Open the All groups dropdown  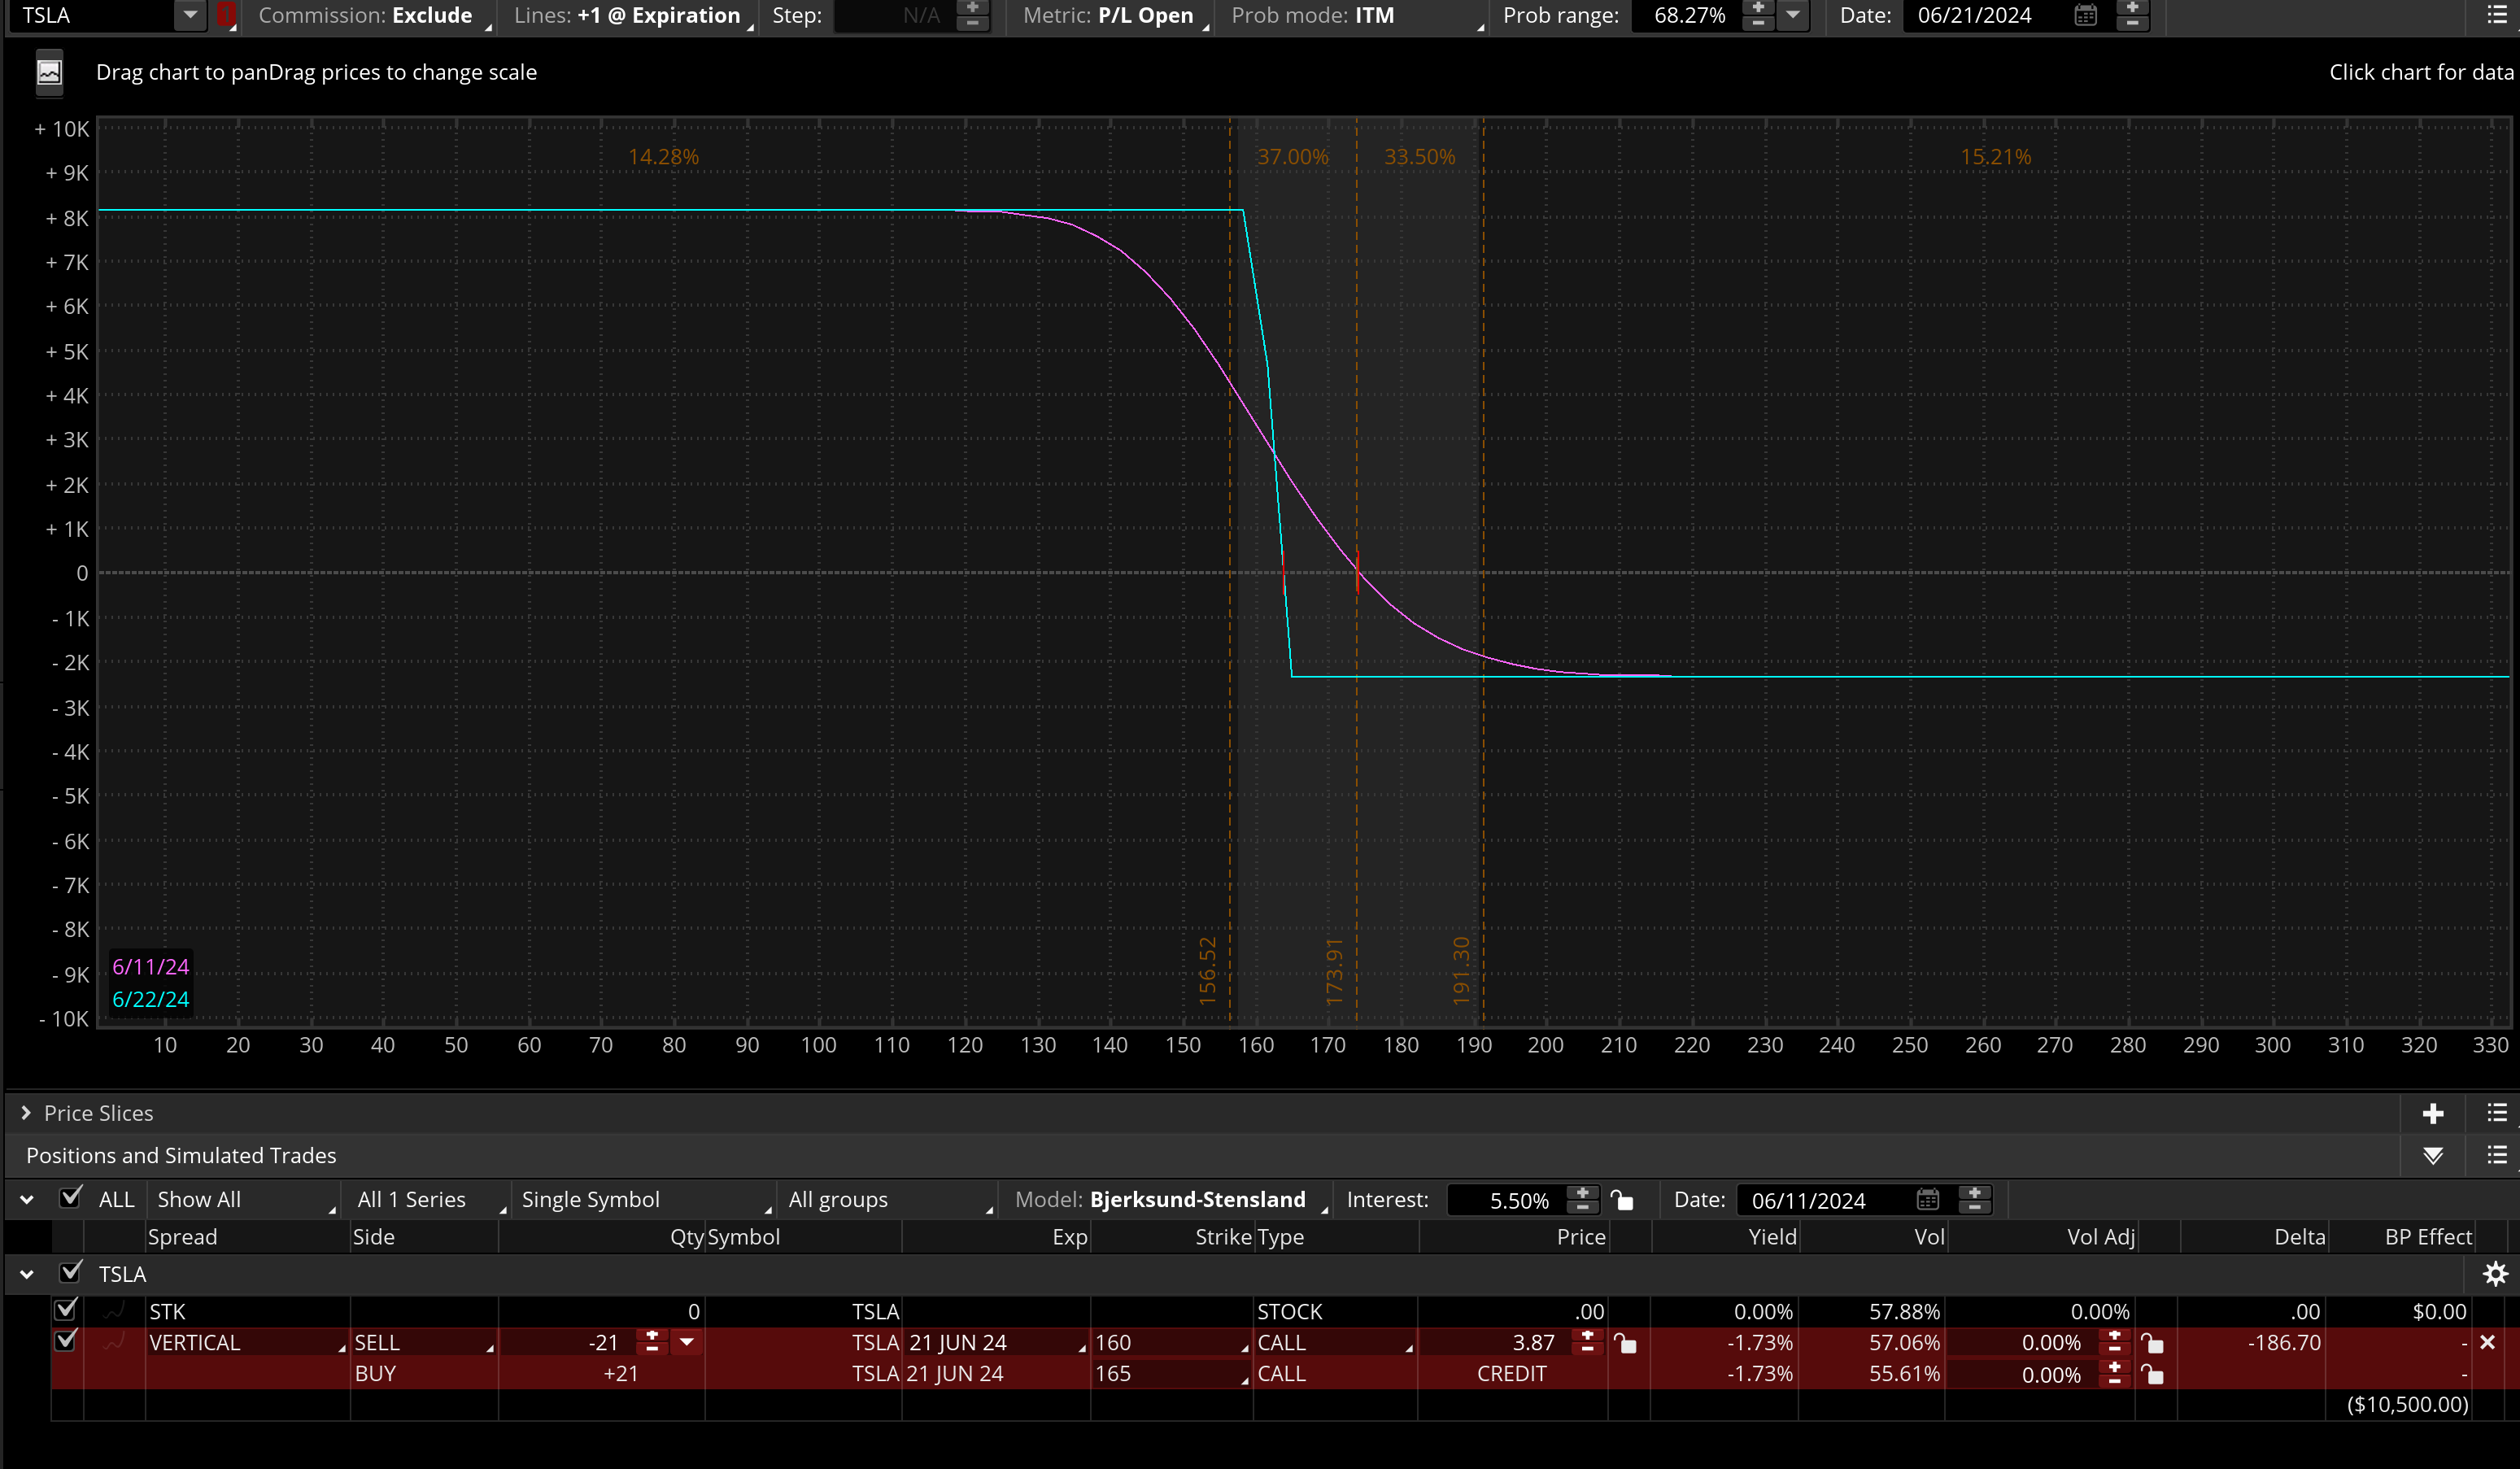pyautogui.click(x=888, y=1199)
